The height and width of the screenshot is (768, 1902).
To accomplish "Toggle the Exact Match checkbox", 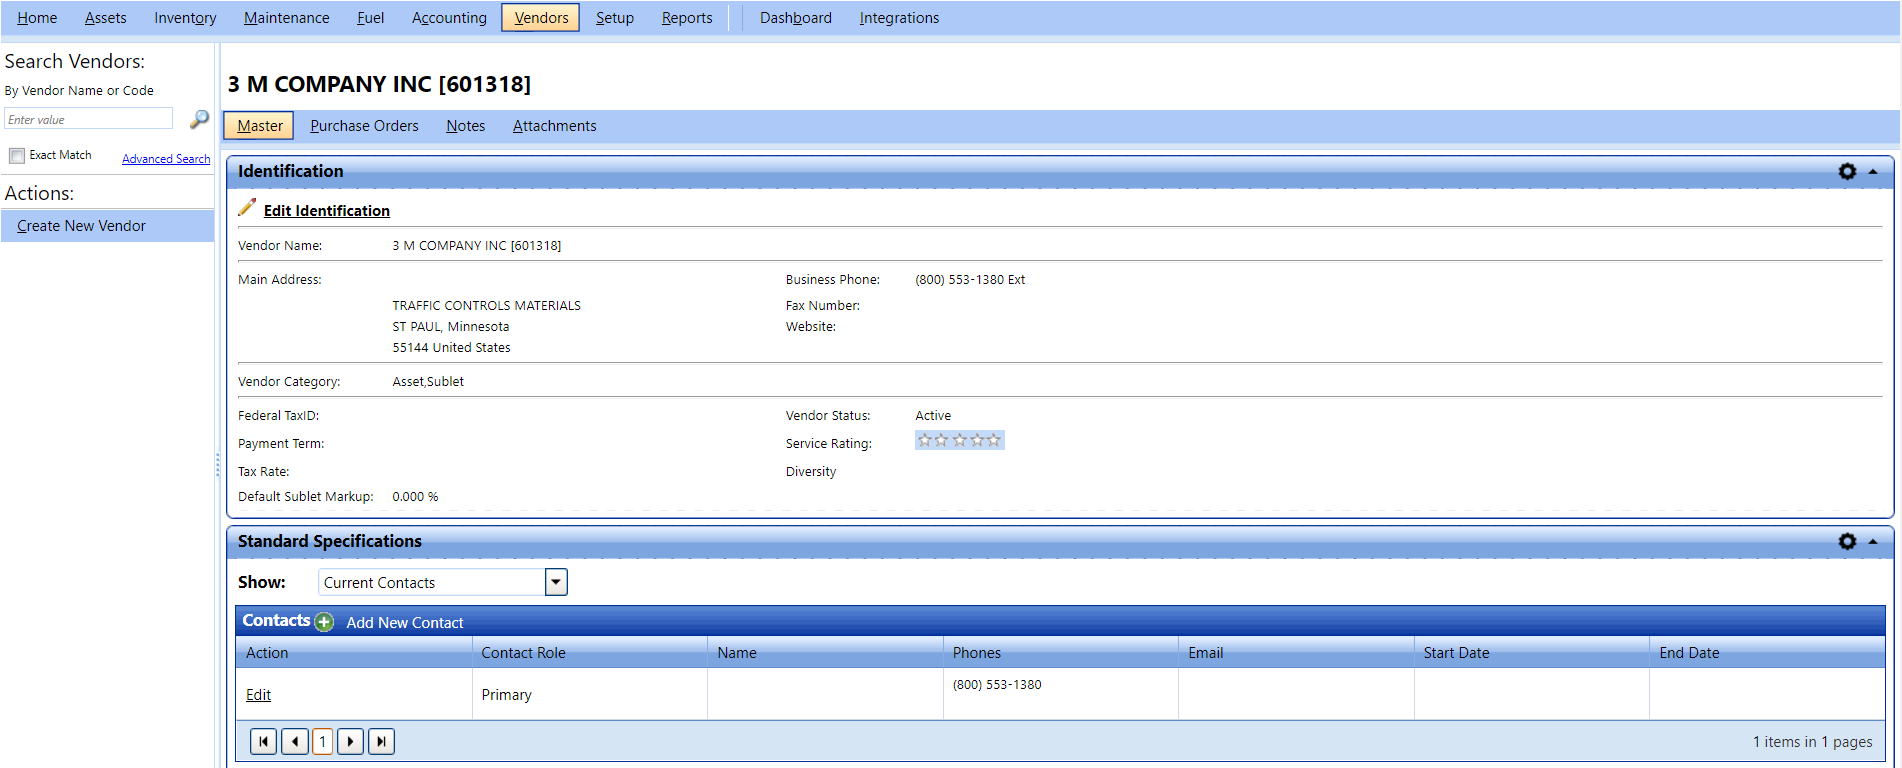I will pyautogui.click(x=17, y=156).
